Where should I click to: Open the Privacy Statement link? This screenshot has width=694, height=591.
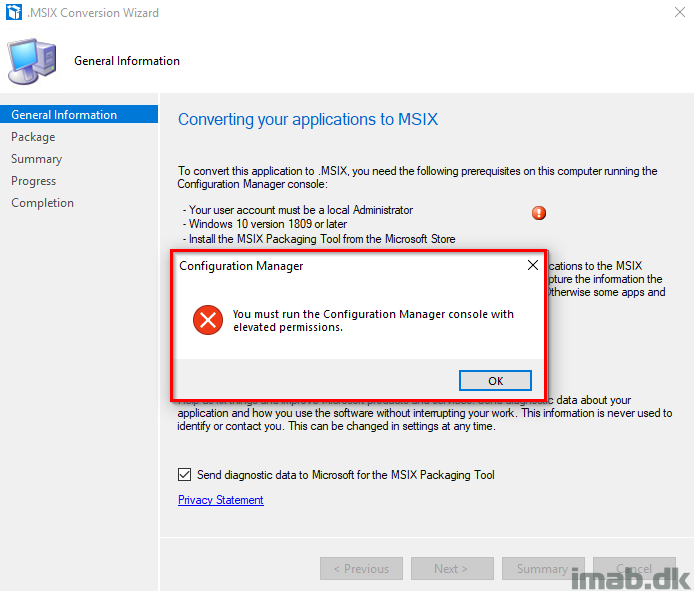coord(220,500)
